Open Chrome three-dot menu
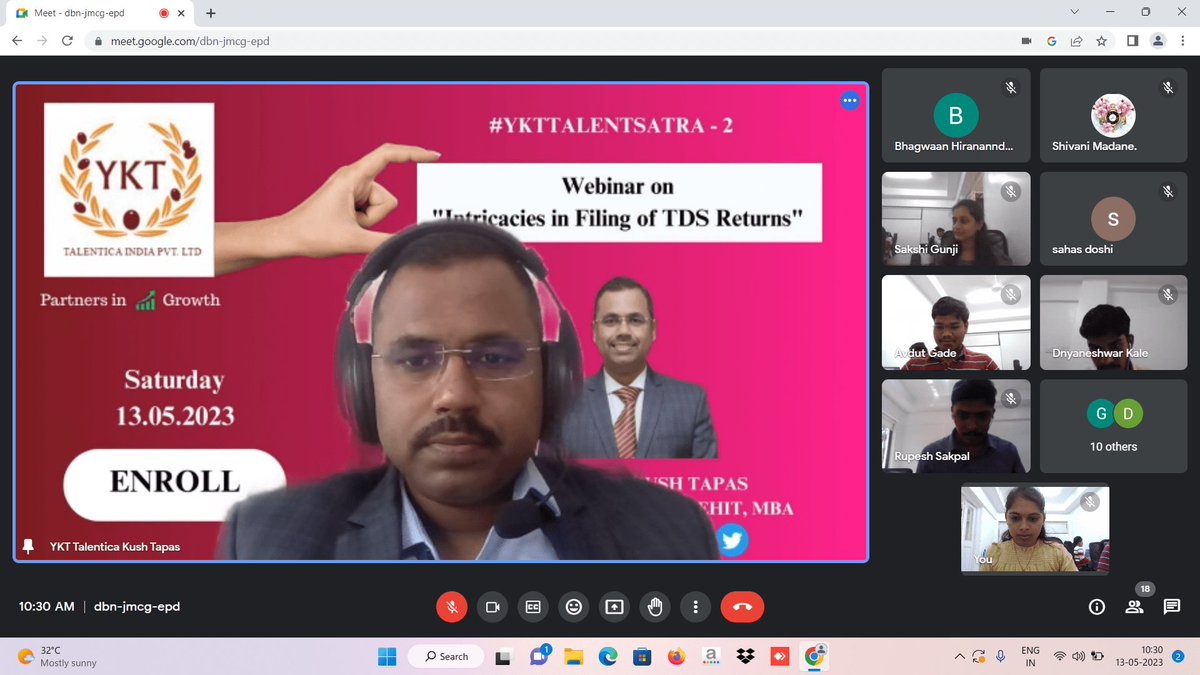The image size is (1200, 675). click(1182, 41)
